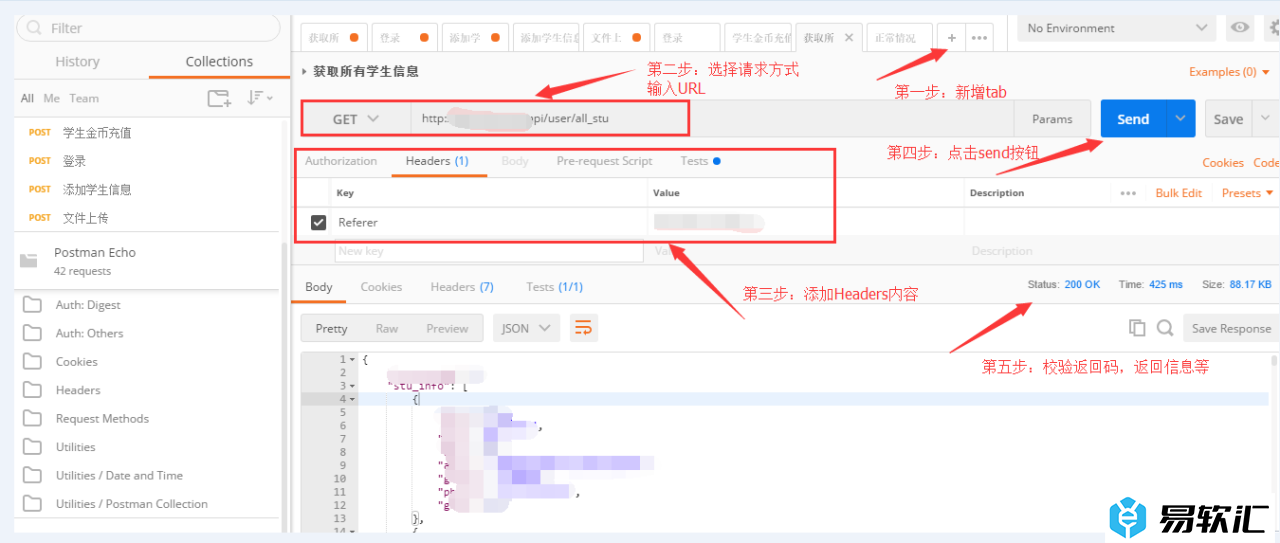Click the Save Response button
The image size is (1280, 543).
pyautogui.click(x=1231, y=328)
